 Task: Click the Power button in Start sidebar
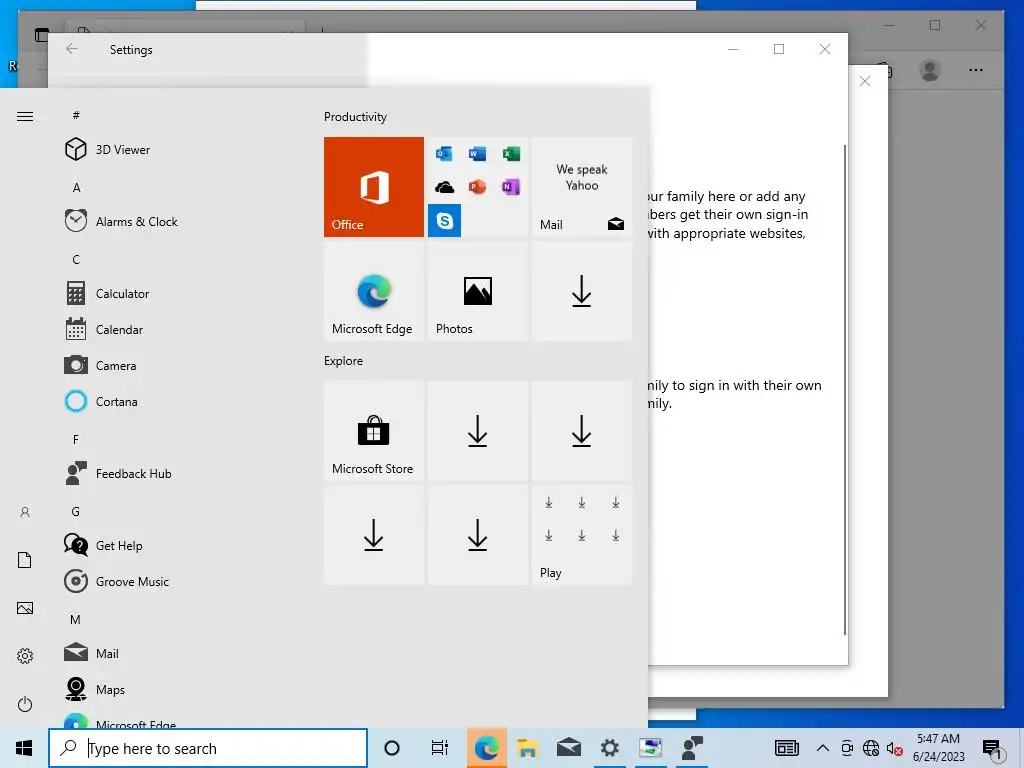tap(25, 704)
